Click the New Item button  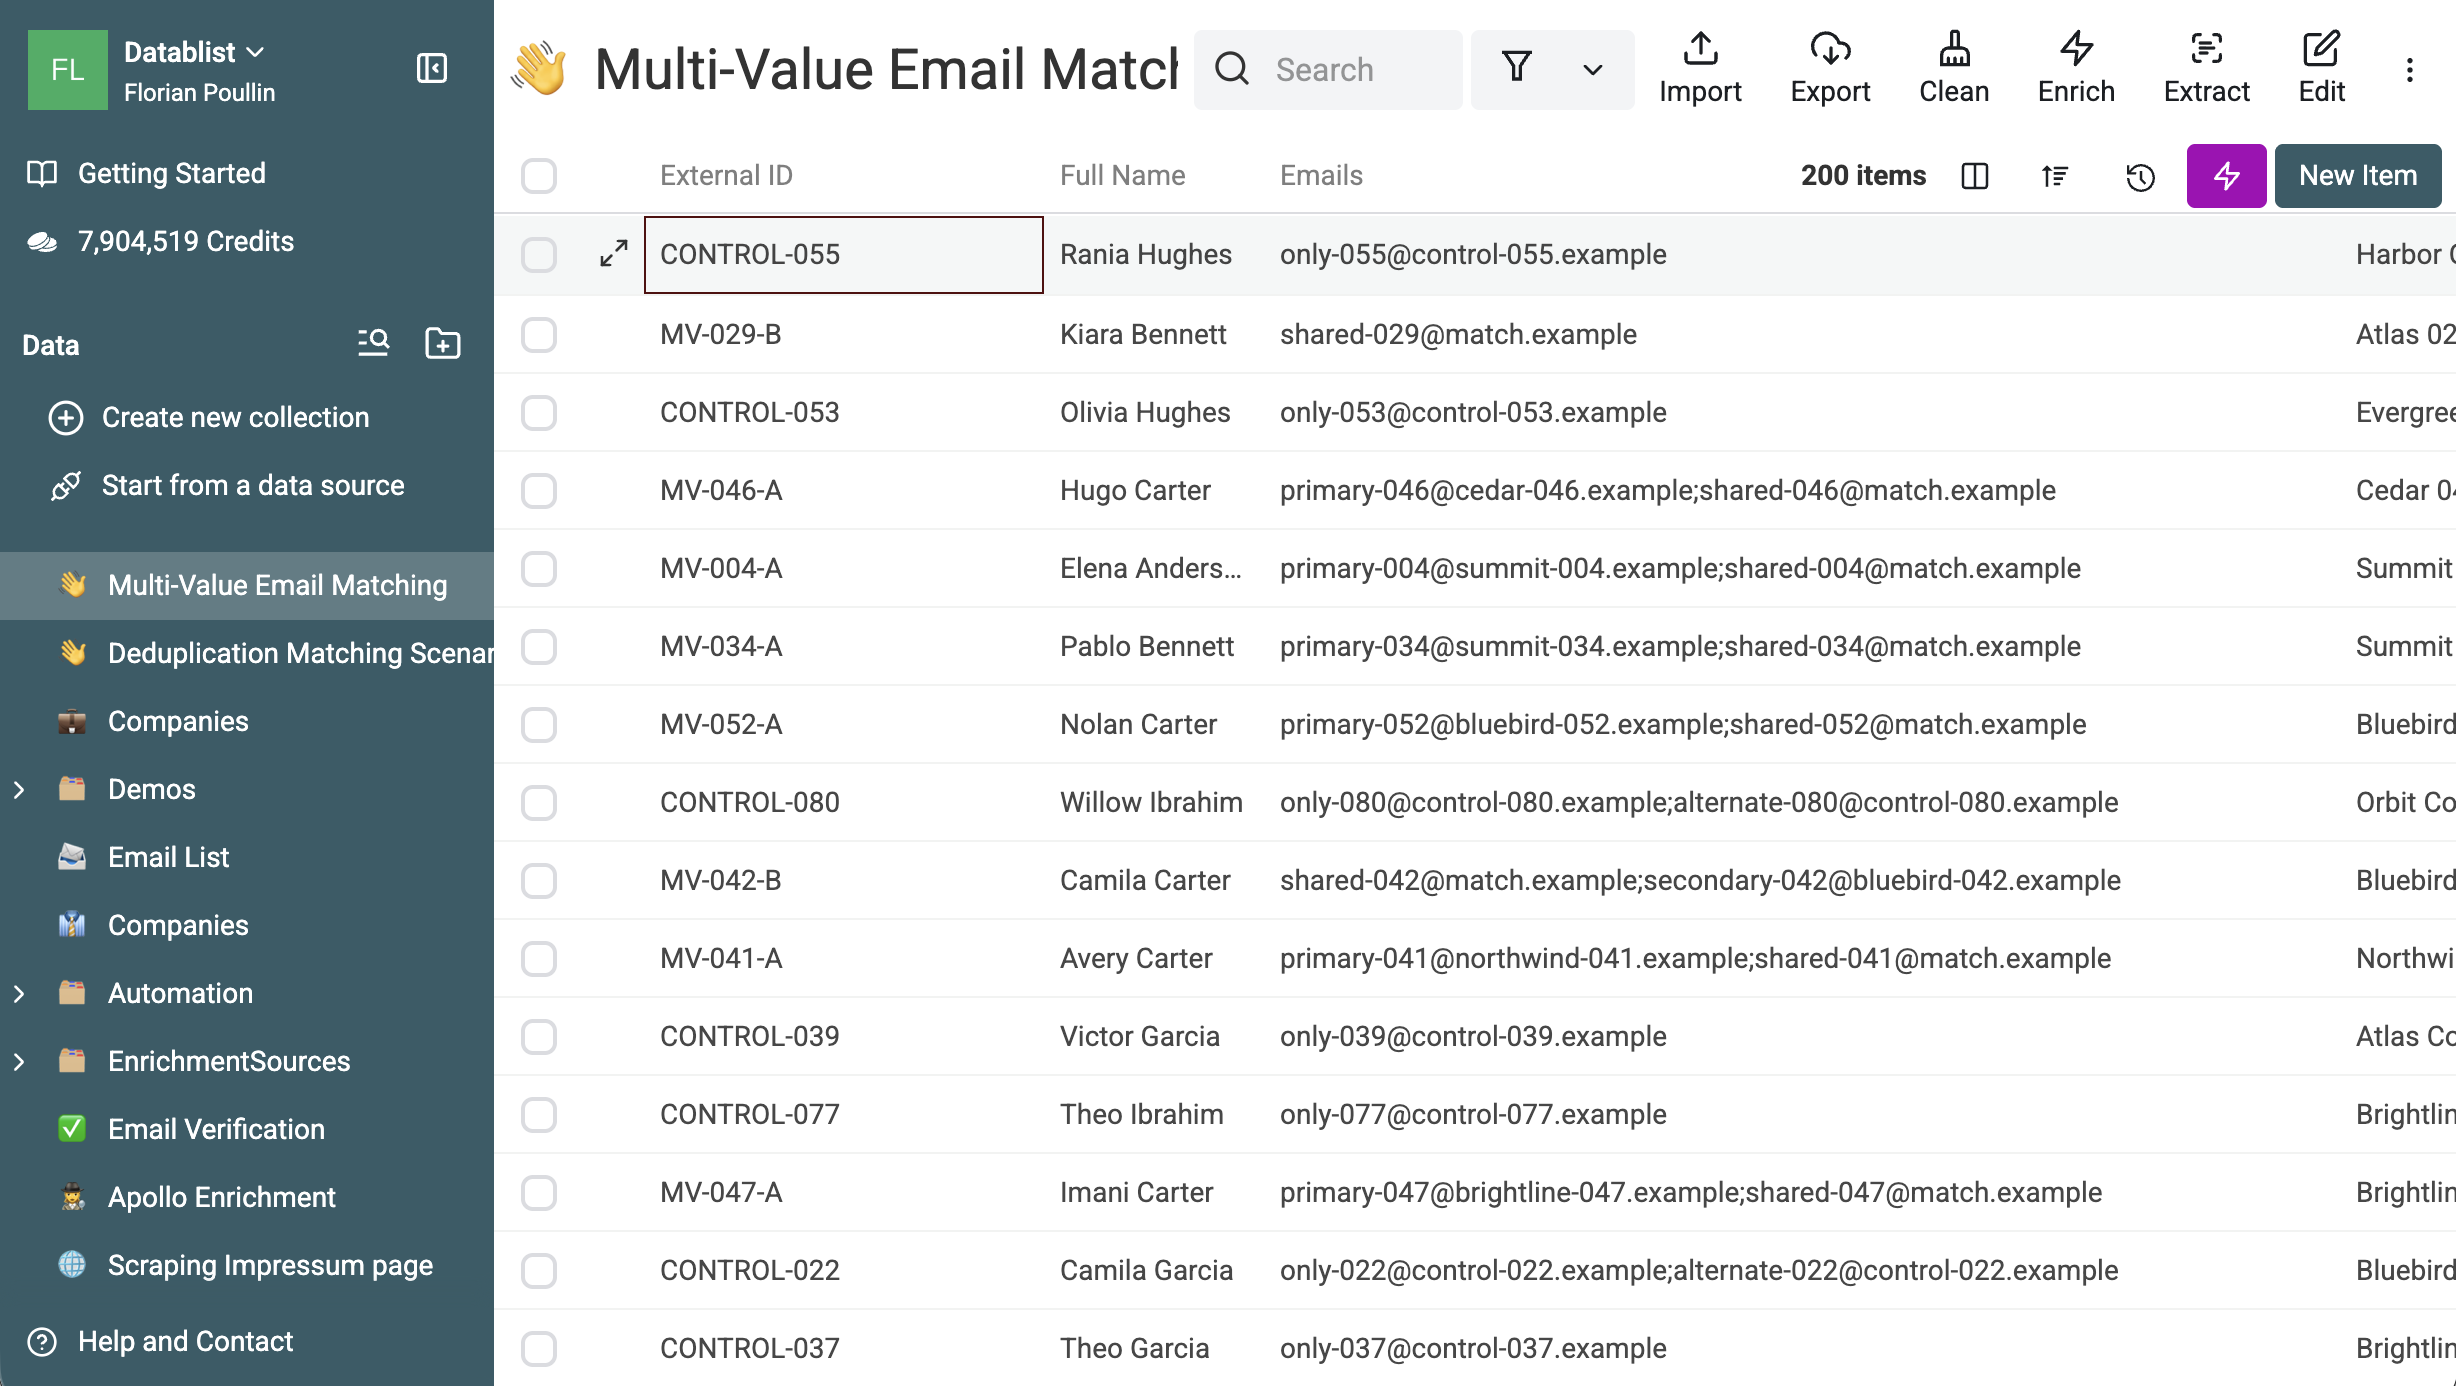tap(2358, 176)
